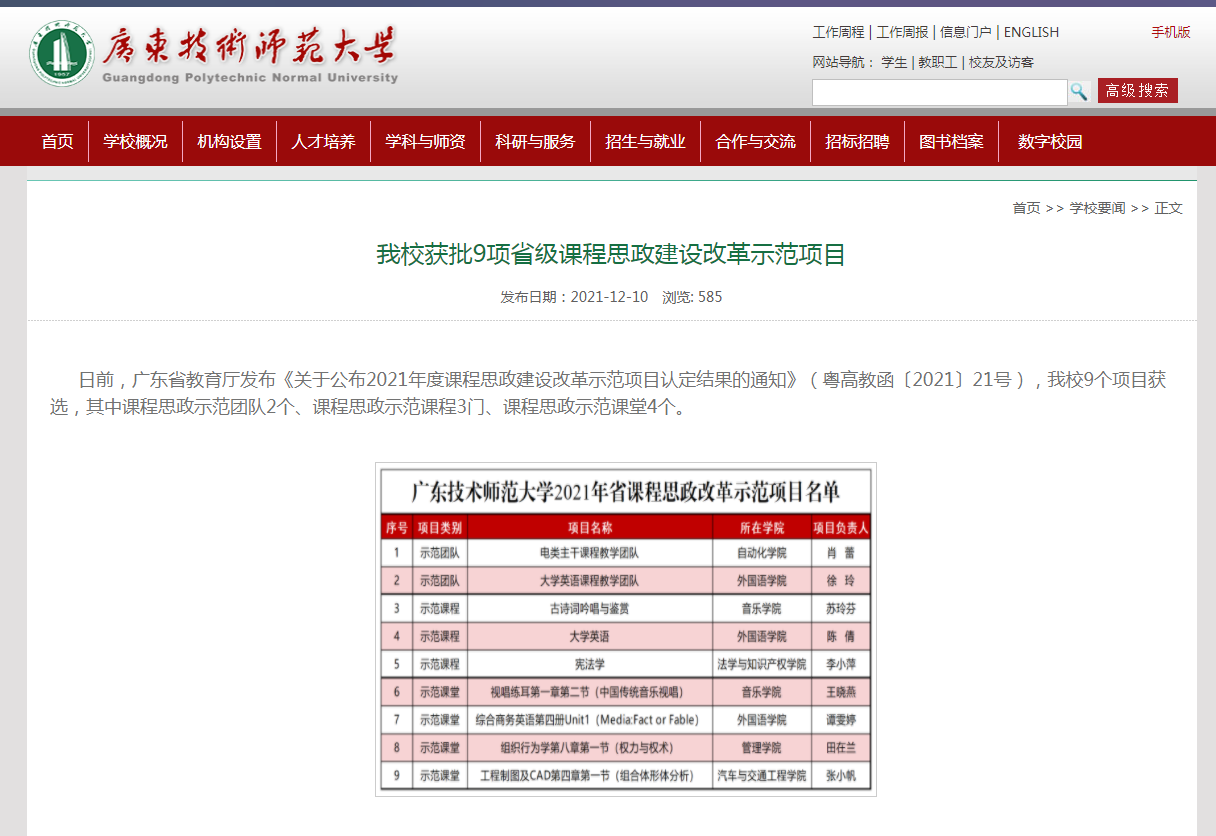Viewport: 1216px width, 836px height.
Task: Select the 科研与服务 menu item
Action: [x=535, y=142]
